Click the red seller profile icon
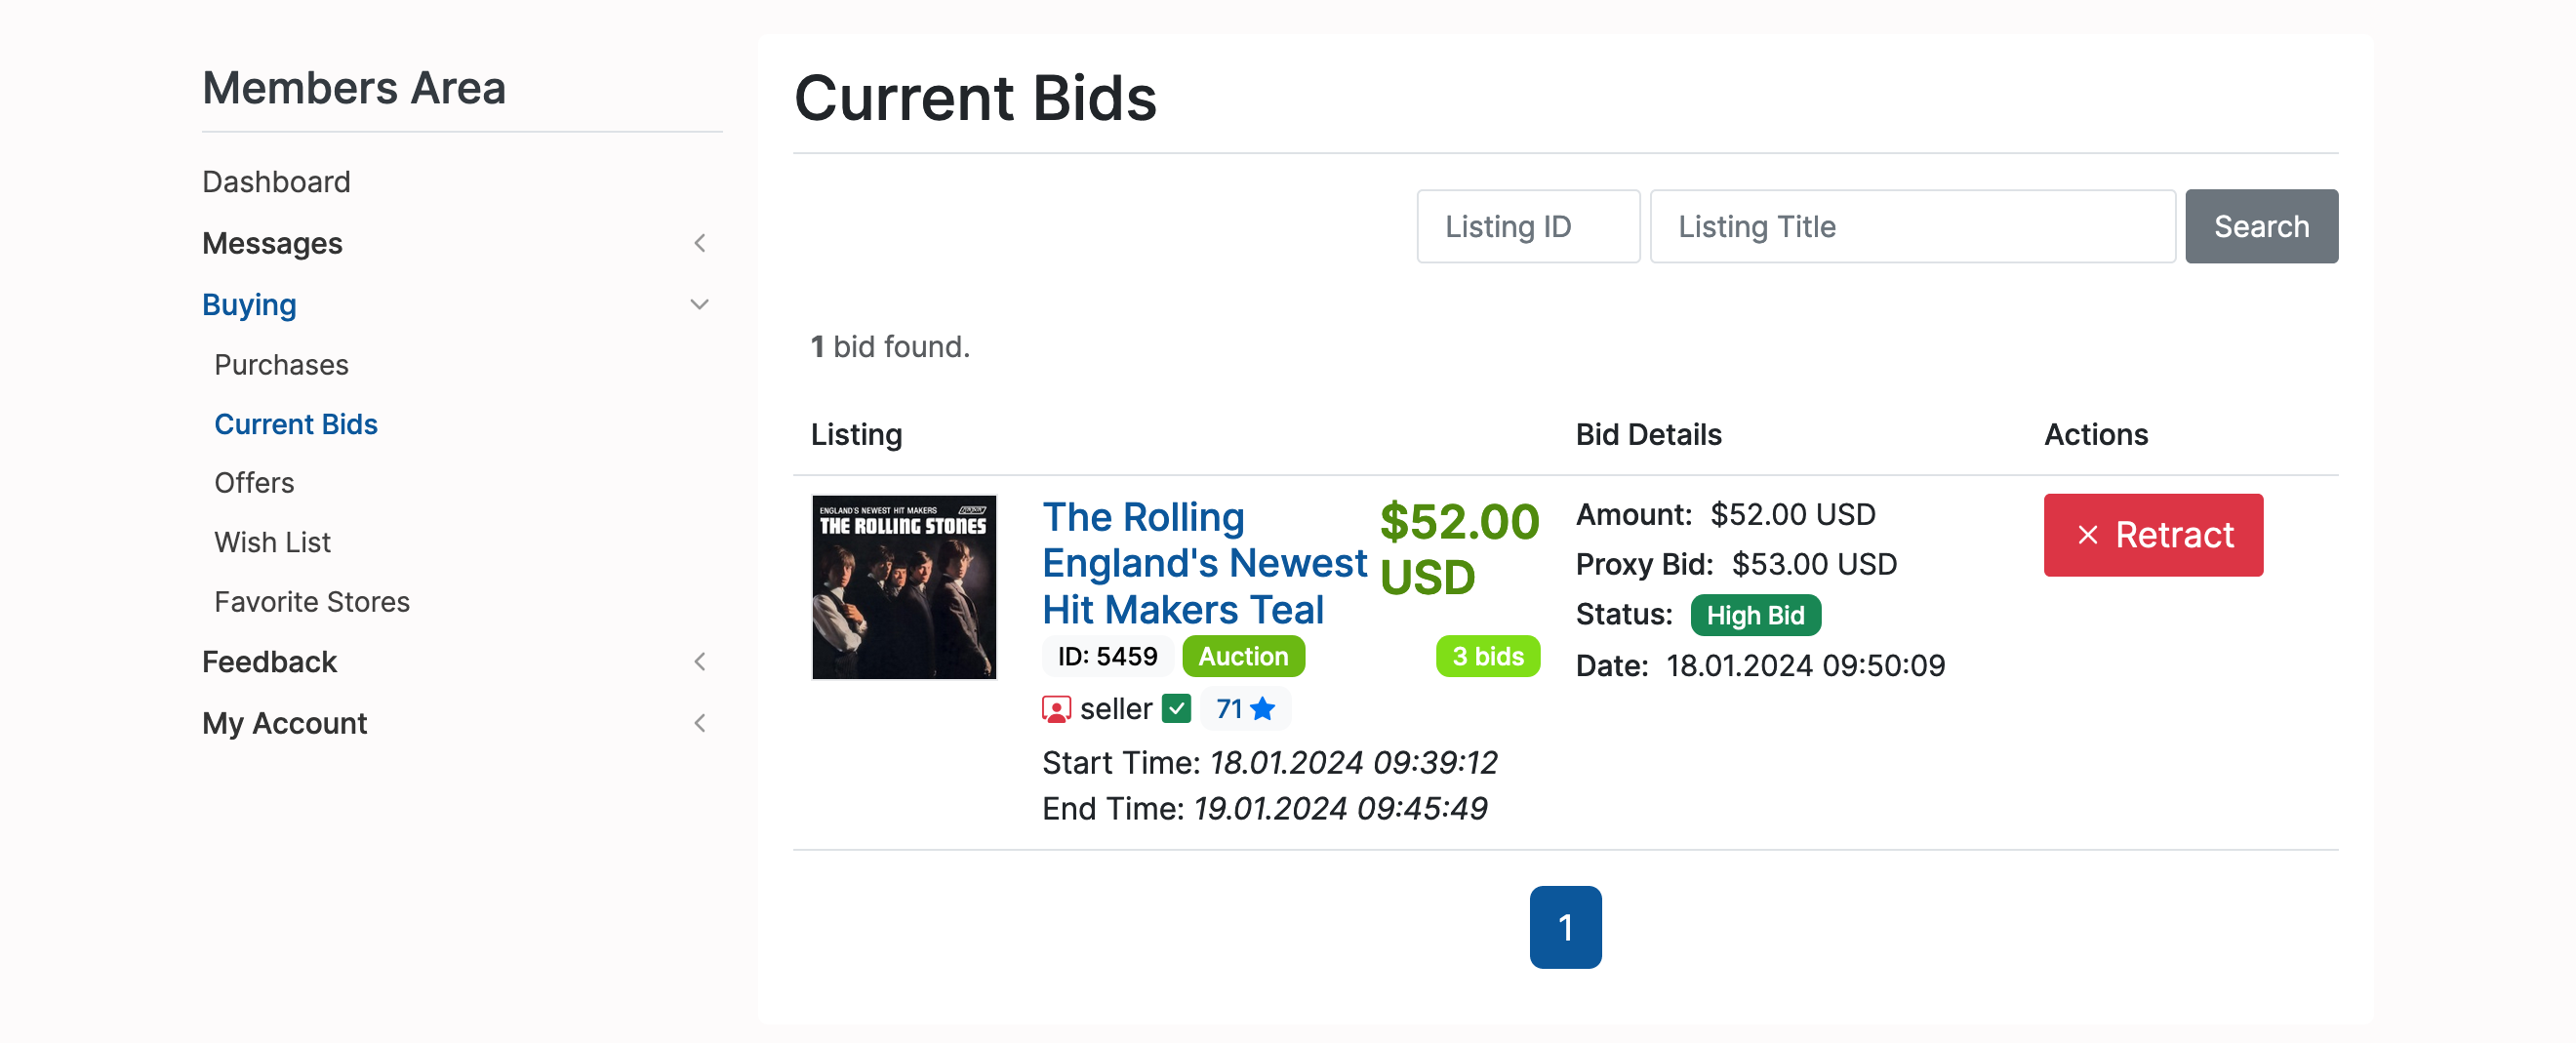The image size is (2576, 1043). click(x=1056, y=709)
